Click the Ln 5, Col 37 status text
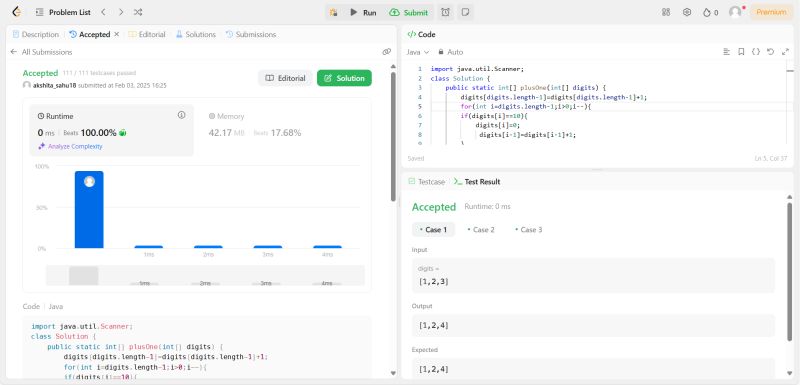 (x=771, y=159)
